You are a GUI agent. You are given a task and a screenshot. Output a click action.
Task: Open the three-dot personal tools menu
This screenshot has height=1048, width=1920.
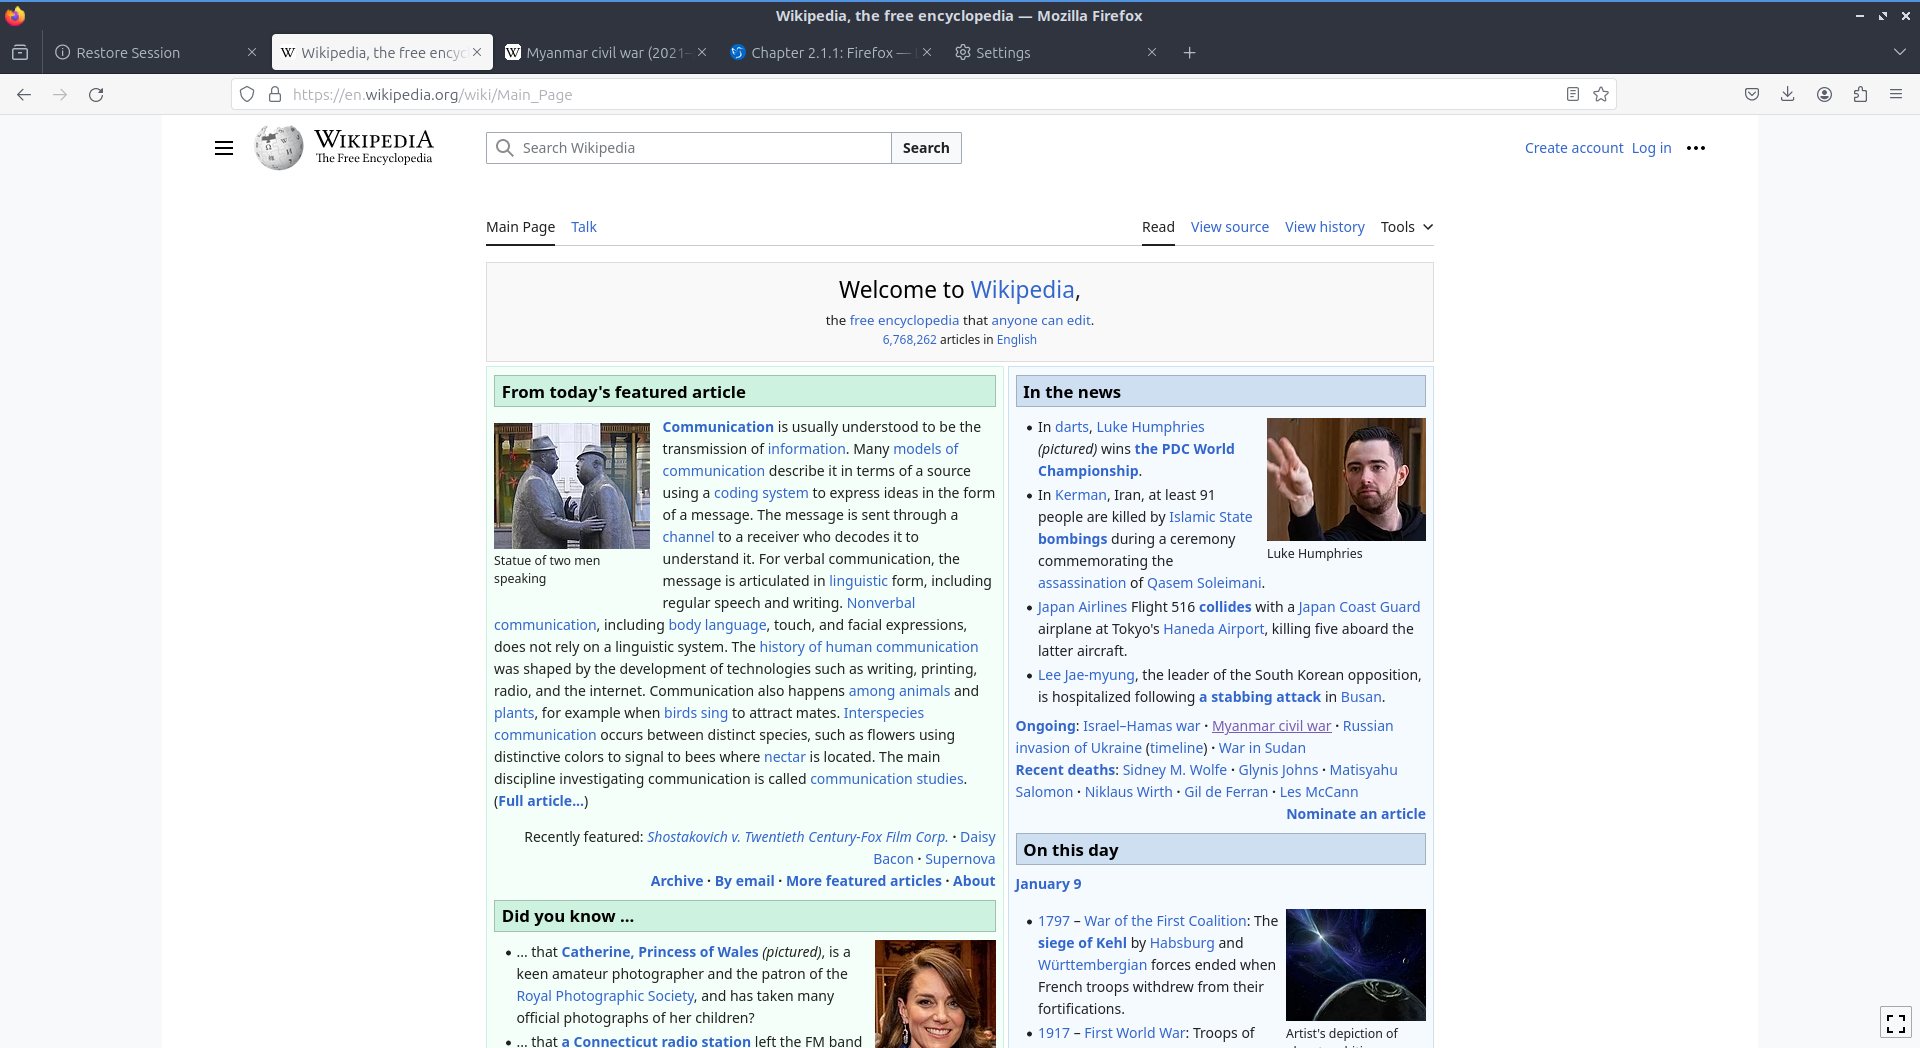pyautogui.click(x=1695, y=148)
